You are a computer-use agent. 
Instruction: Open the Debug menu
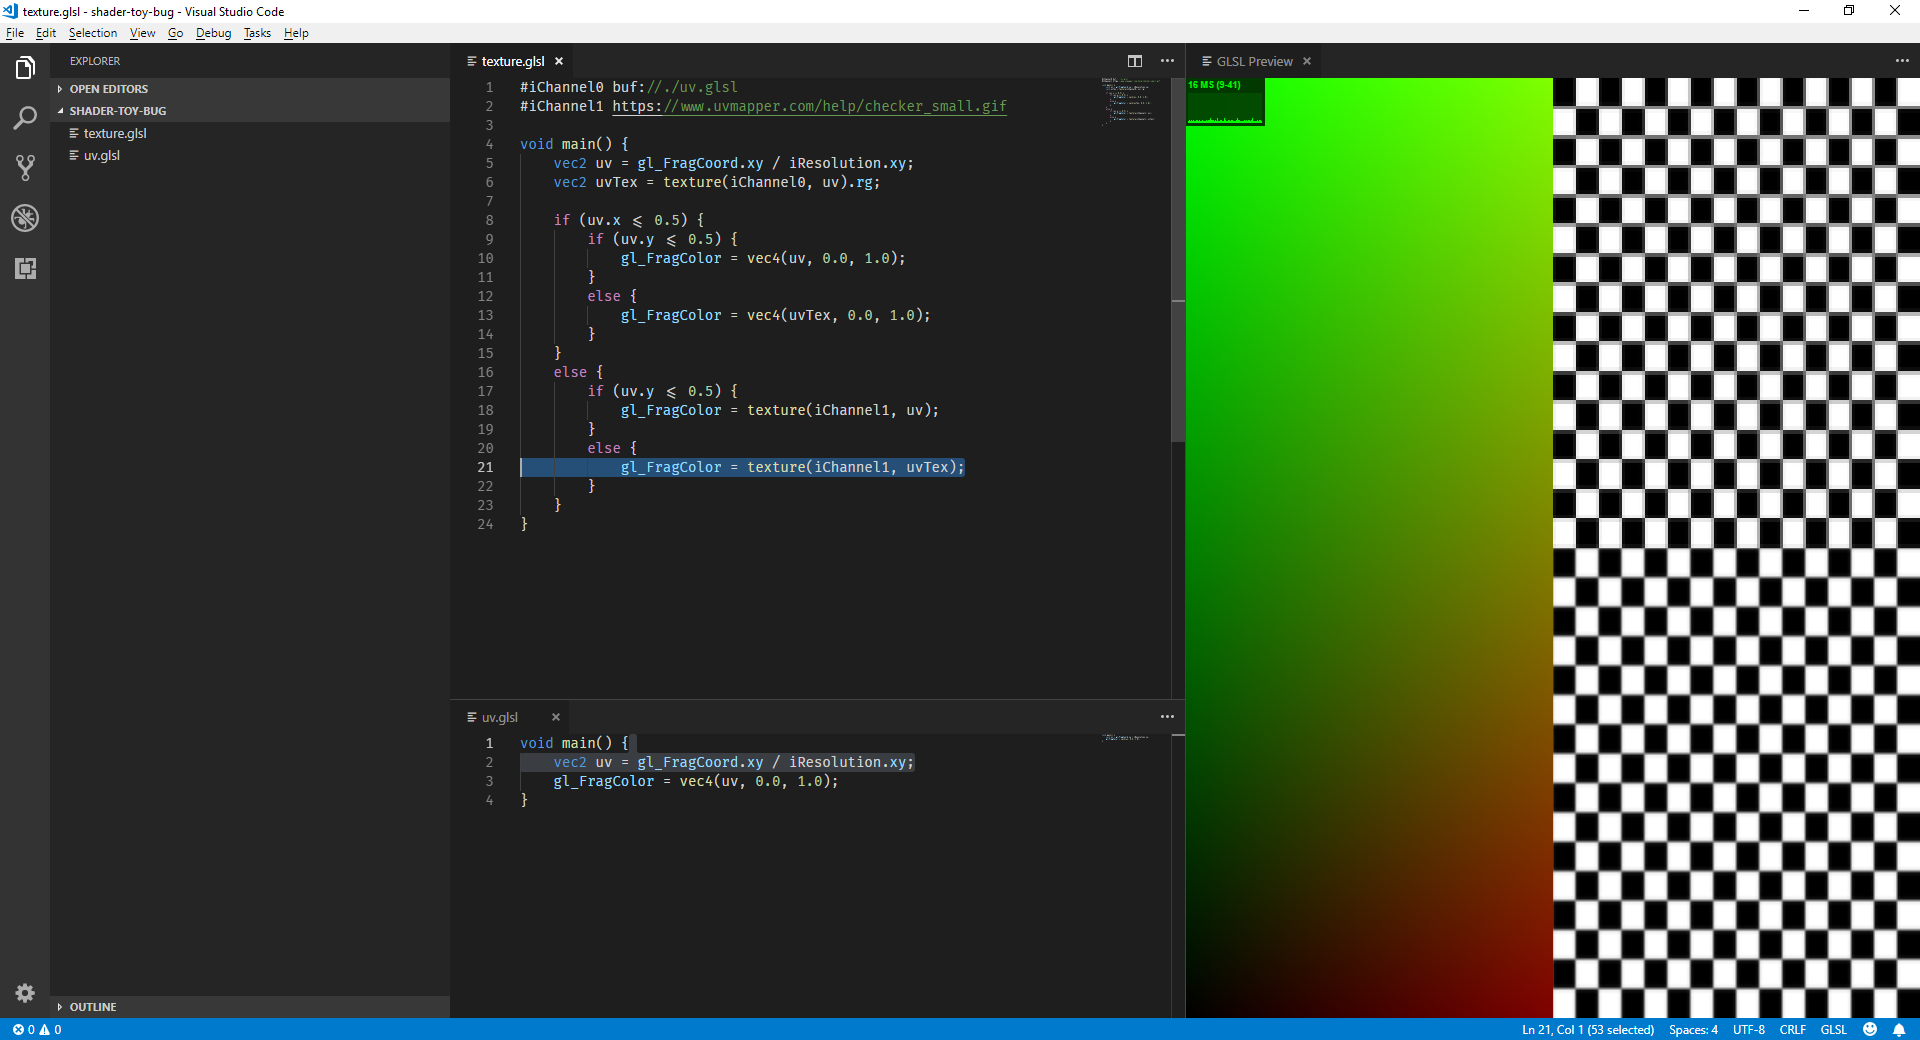point(213,33)
